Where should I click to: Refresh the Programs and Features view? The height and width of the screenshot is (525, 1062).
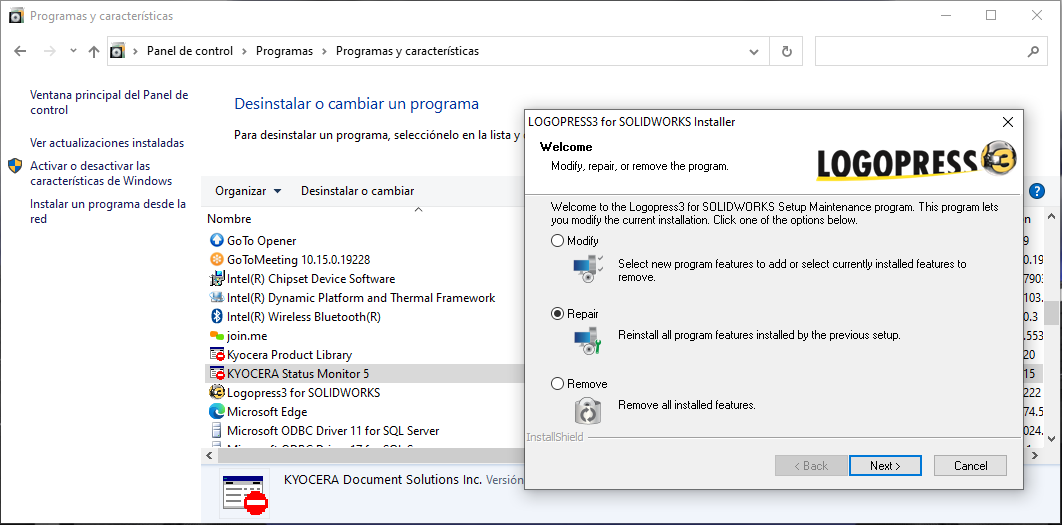coord(786,51)
